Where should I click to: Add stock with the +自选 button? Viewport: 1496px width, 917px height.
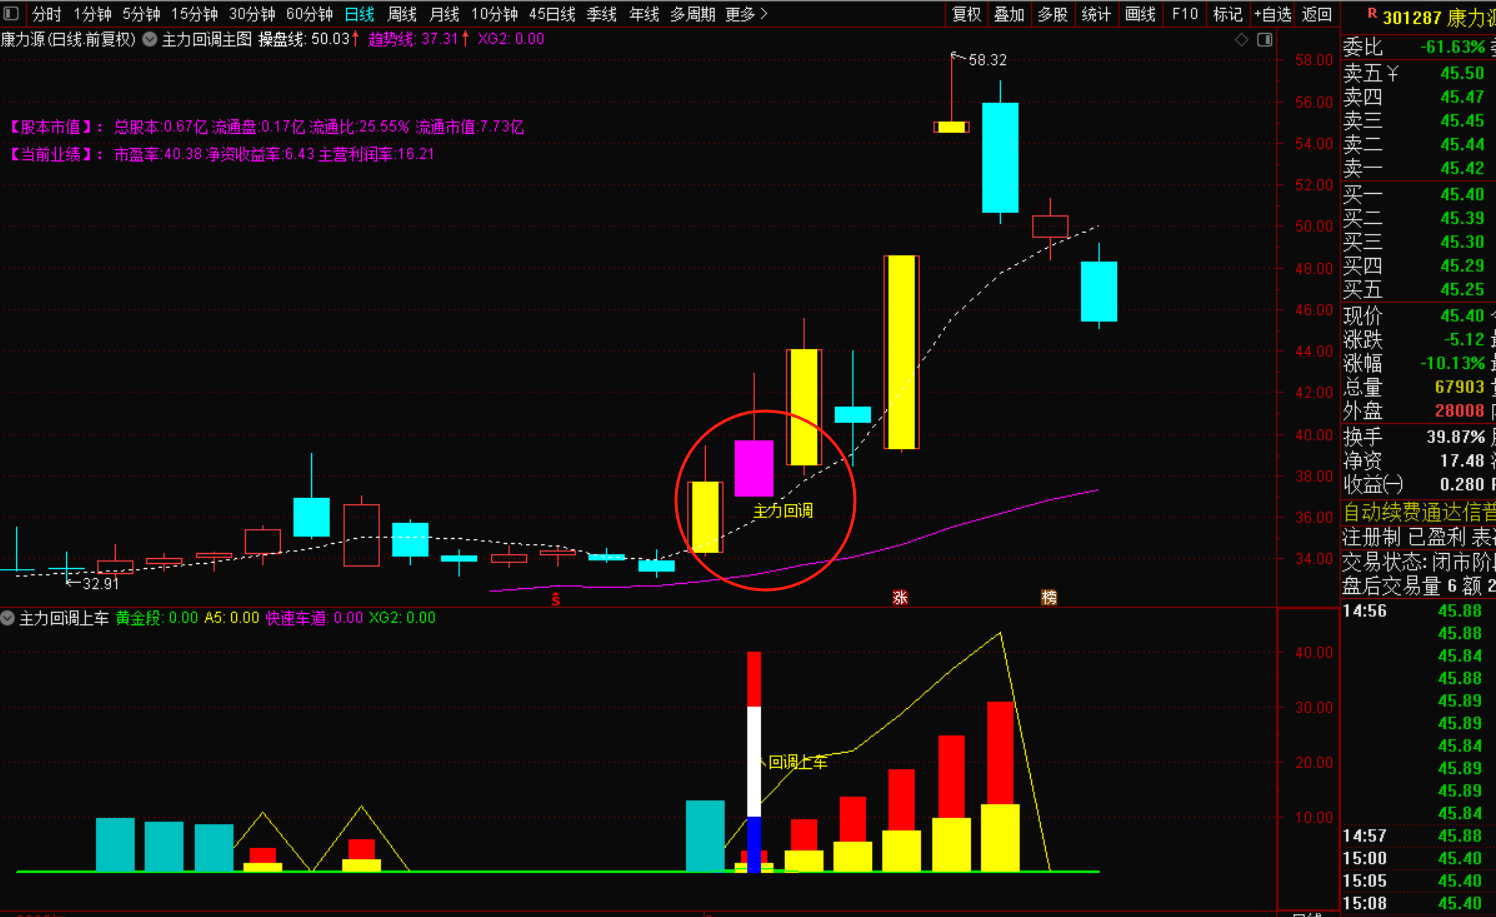point(1272,14)
